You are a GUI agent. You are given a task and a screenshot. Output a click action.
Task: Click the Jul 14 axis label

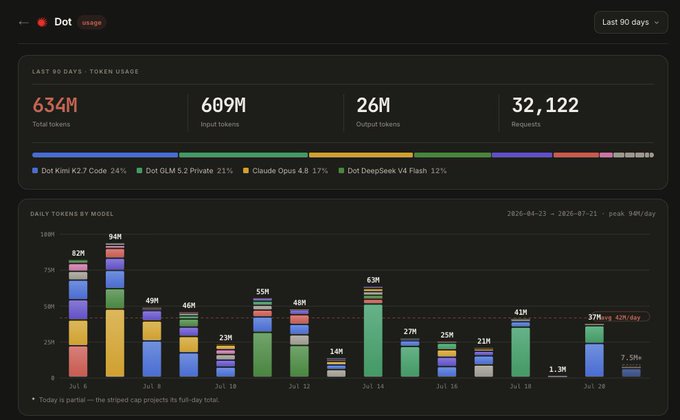pyautogui.click(x=373, y=386)
